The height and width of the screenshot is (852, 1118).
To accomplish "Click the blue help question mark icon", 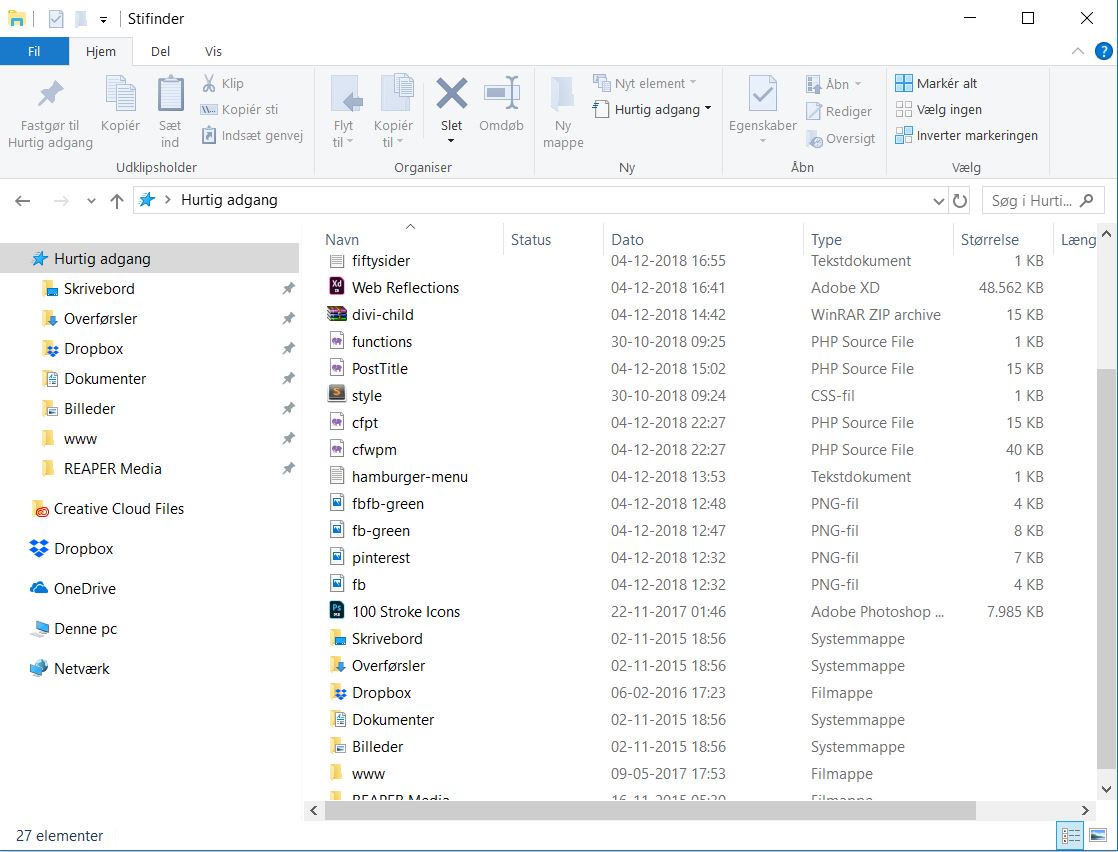I will [1103, 51].
